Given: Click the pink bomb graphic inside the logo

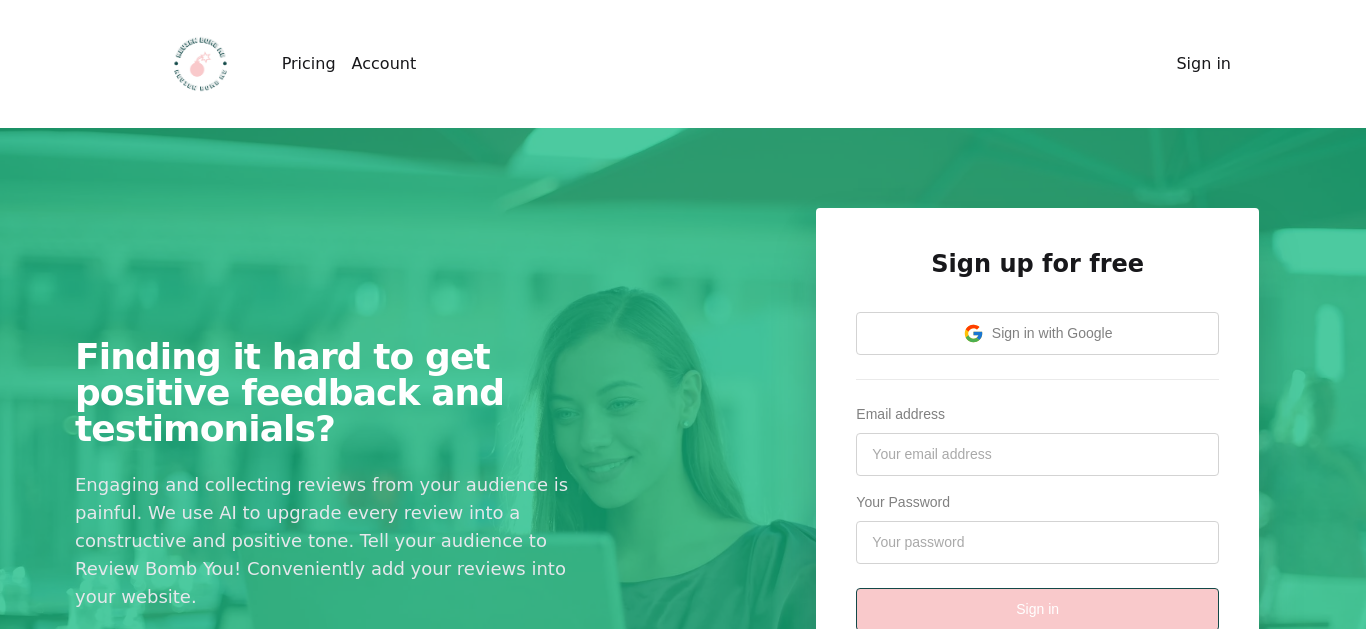Looking at the screenshot, I should (x=199, y=66).
